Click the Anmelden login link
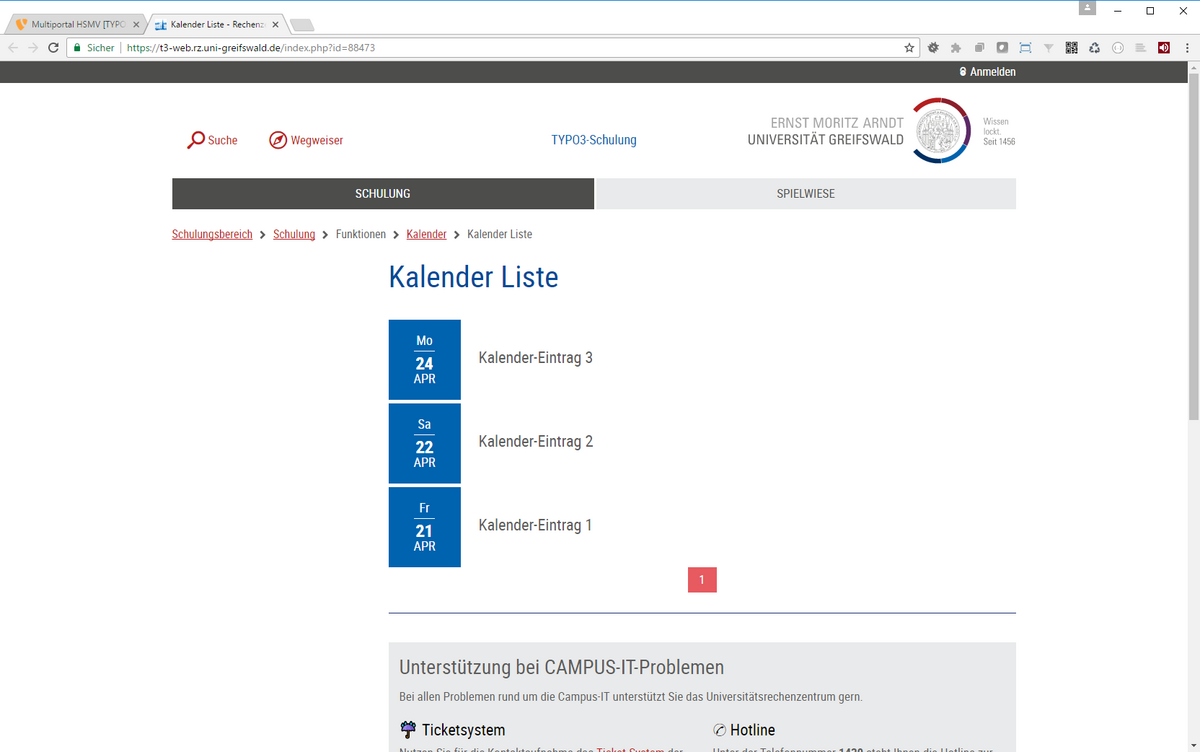Viewport: 1200px width, 752px height. click(987, 72)
